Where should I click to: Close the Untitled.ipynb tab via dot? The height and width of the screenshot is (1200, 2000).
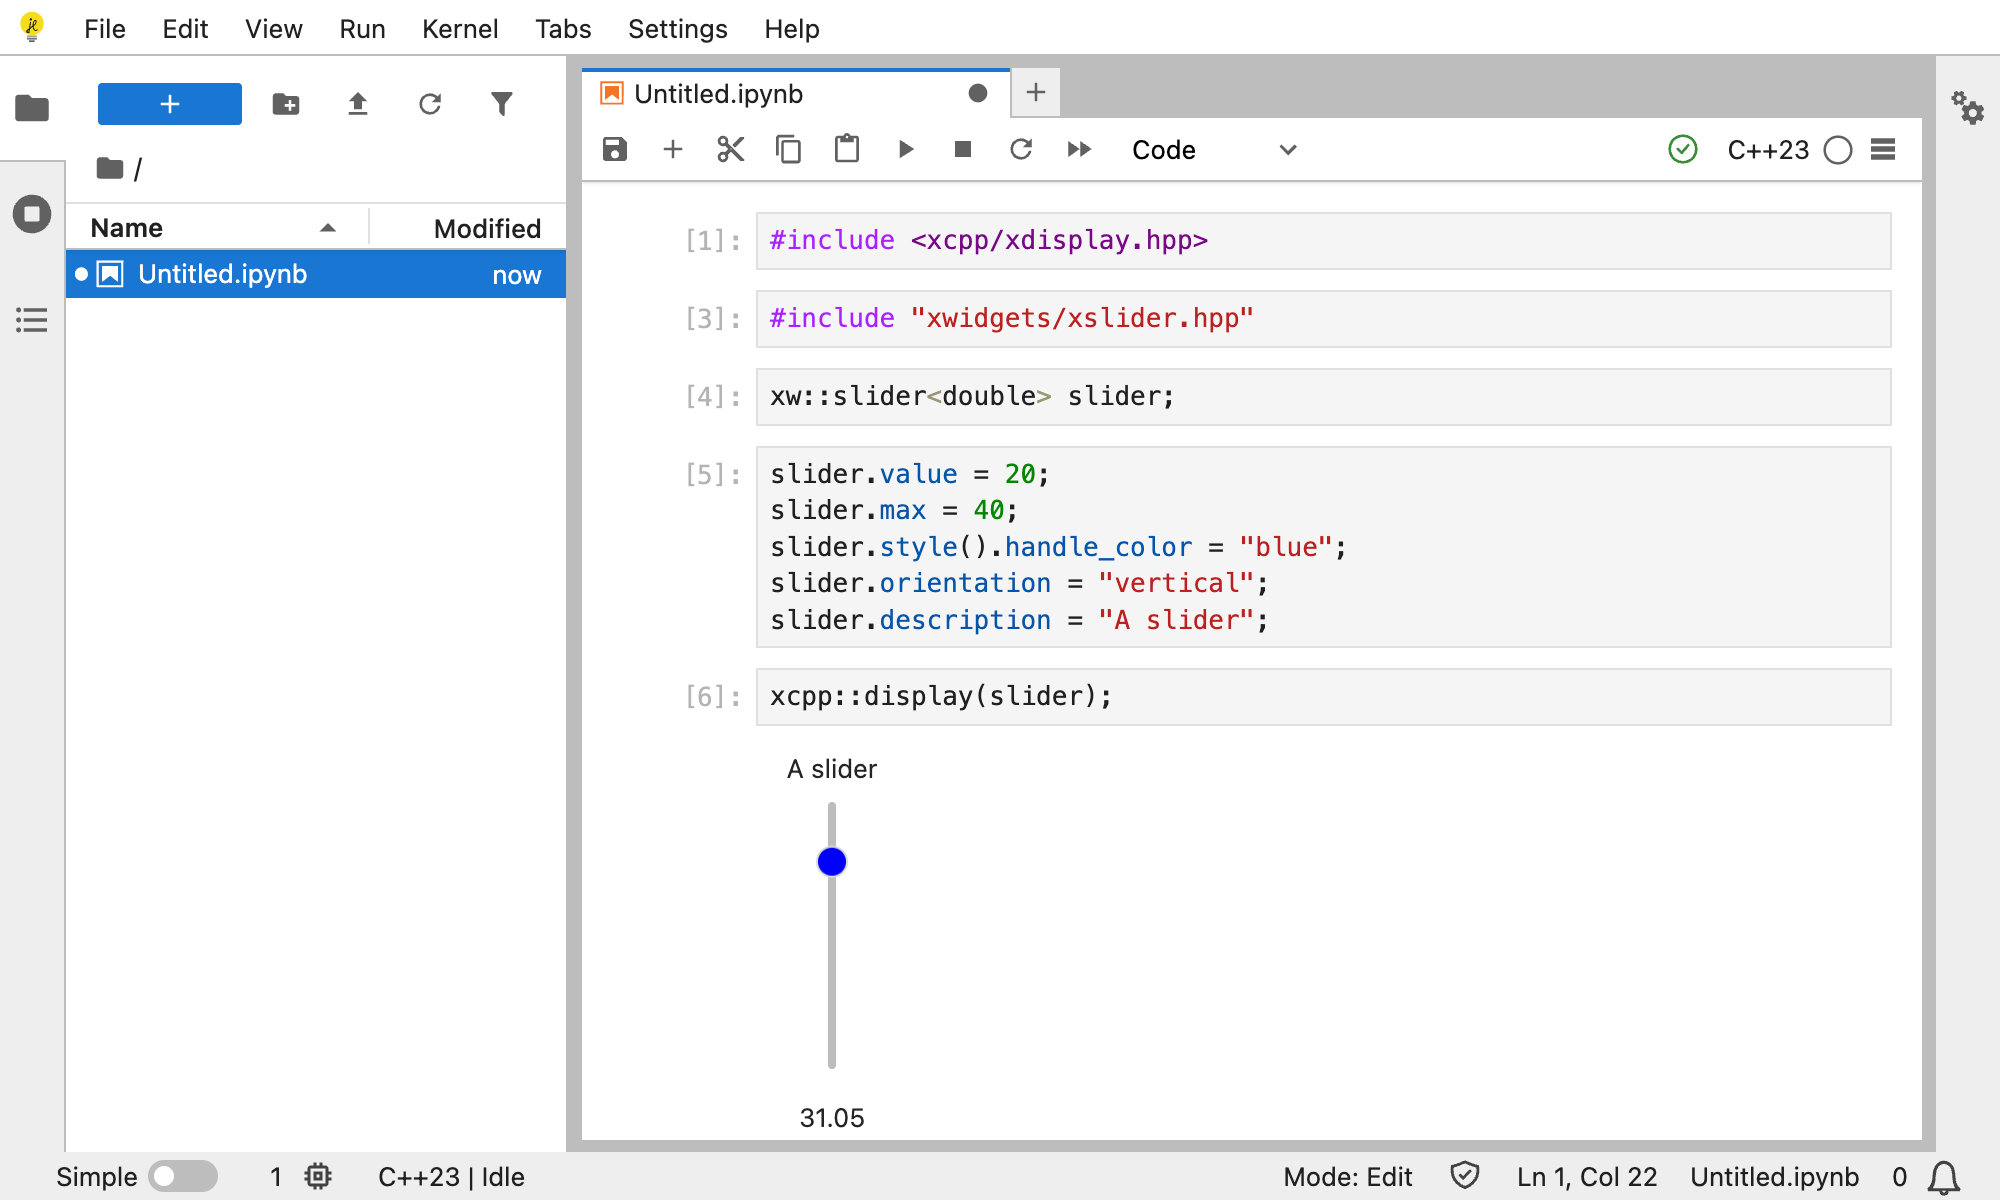pos(978,93)
